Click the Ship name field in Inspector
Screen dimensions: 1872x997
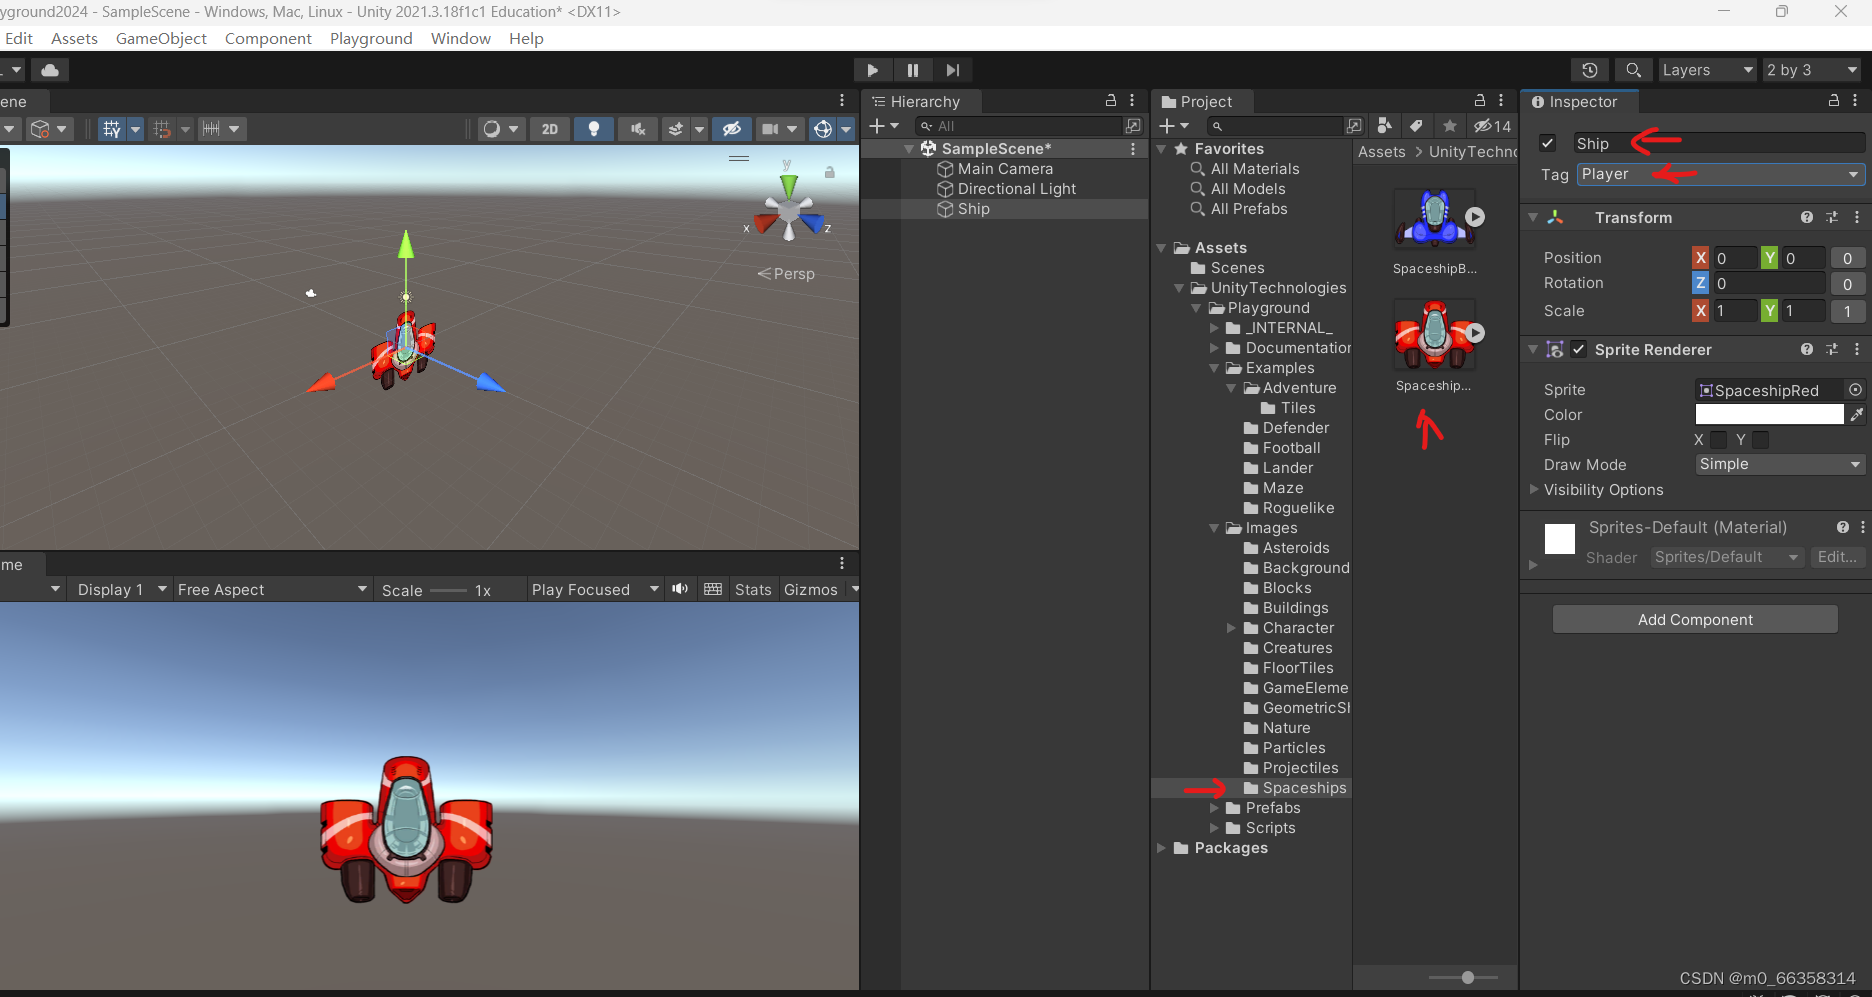[1718, 143]
